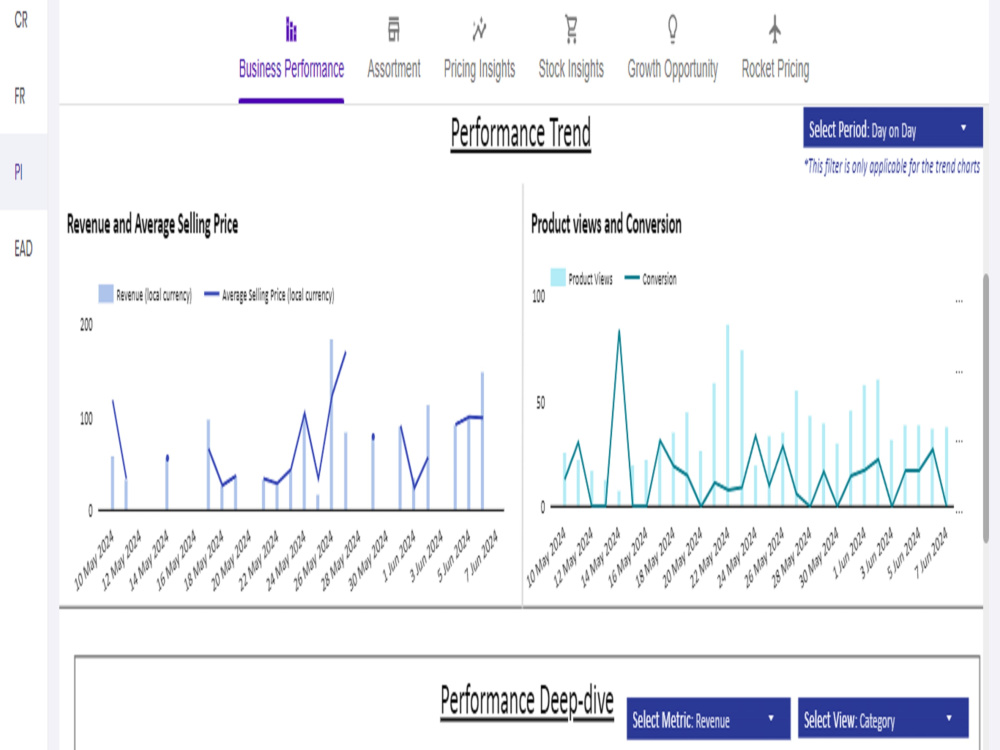Image resolution: width=1000 pixels, height=750 pixels.
Task: Click the Revenue and Average Selling Price title
Action: (x=152, y=224)
